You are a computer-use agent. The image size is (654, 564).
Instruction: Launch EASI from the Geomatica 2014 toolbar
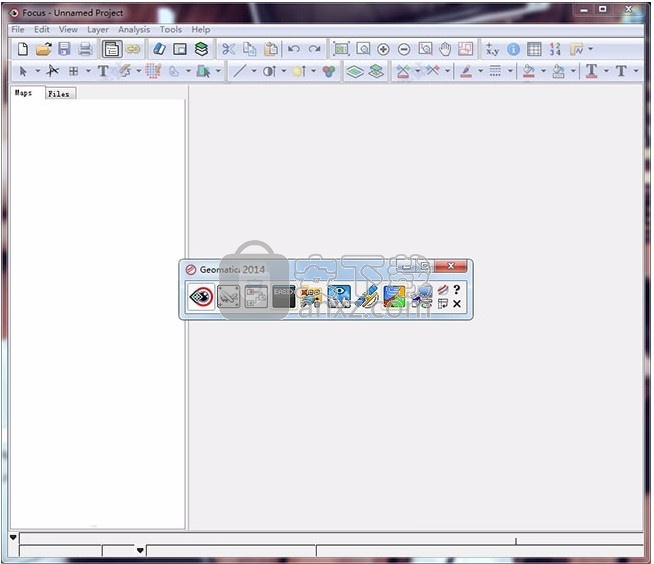tap(284, 297)
